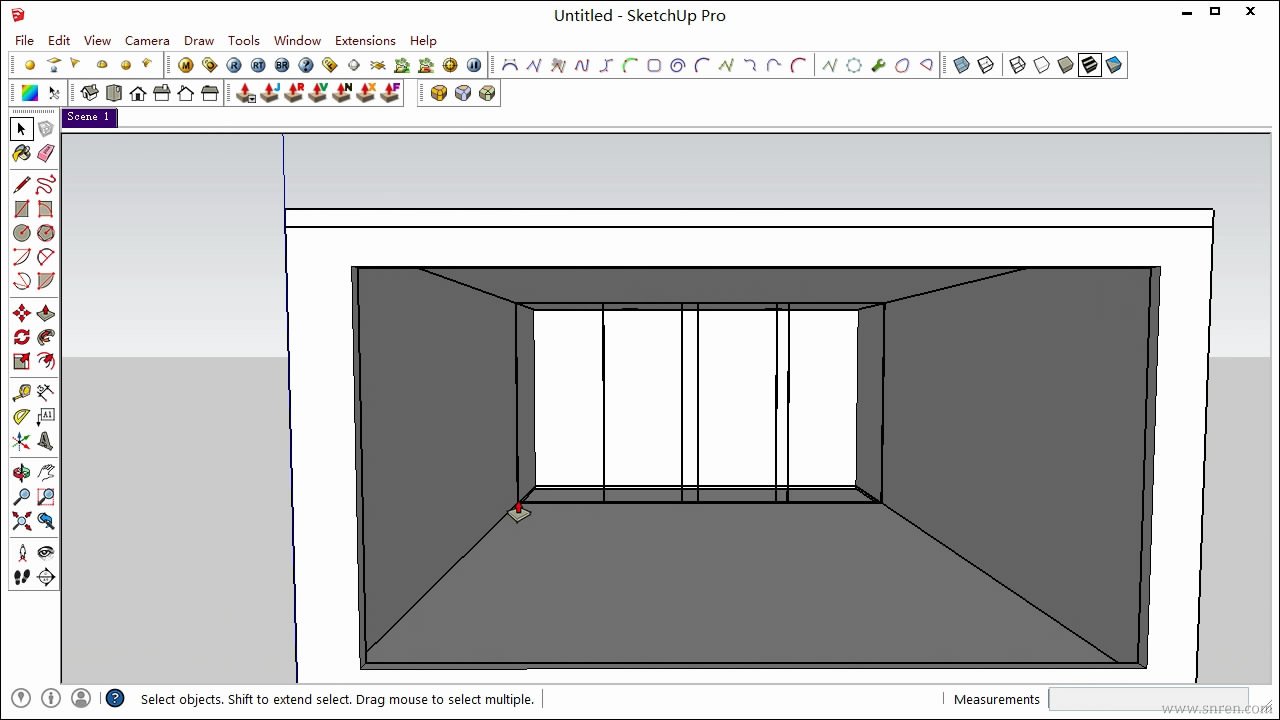
Task: Click the green wrench icon
Action: tap(878, 65)
